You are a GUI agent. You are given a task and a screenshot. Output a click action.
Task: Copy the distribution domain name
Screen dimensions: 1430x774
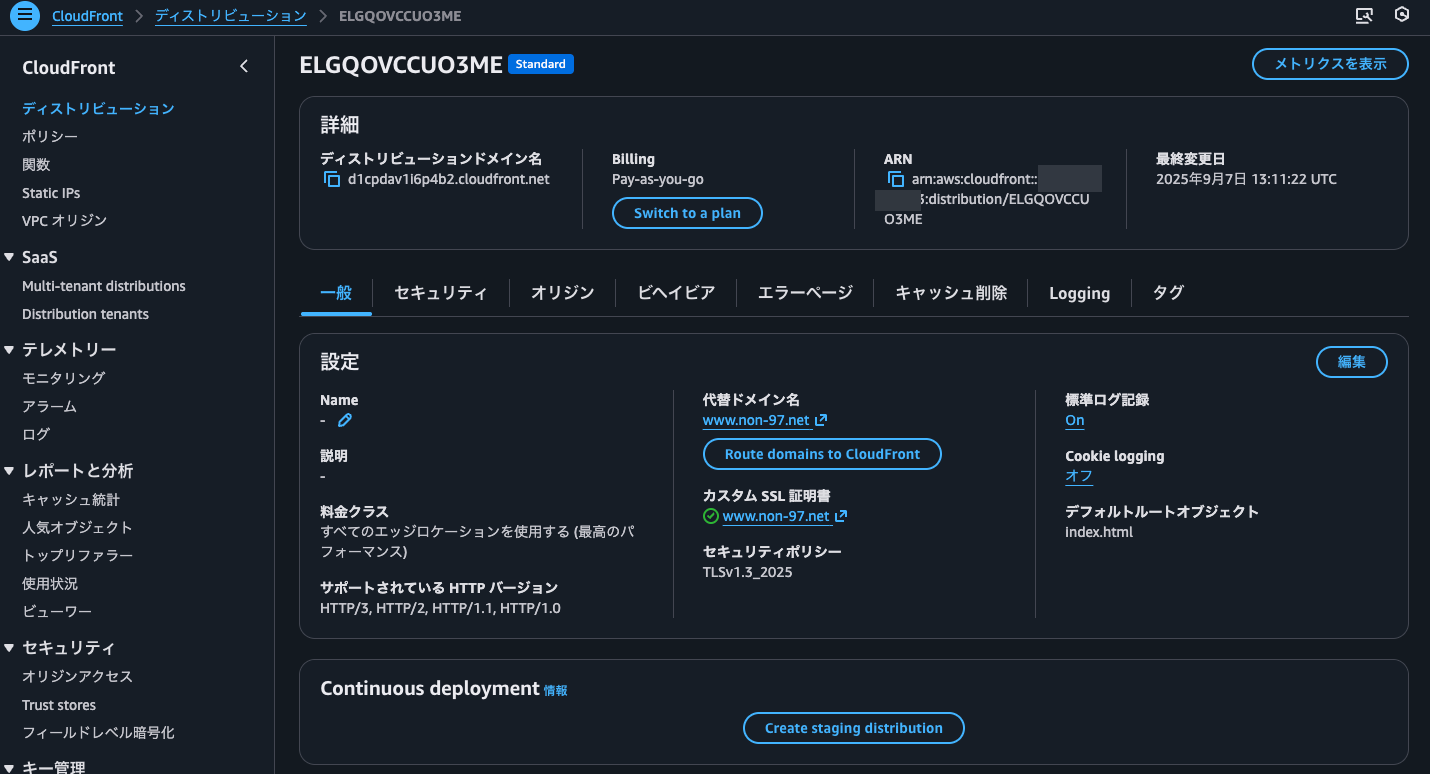[x=332, y=180]
